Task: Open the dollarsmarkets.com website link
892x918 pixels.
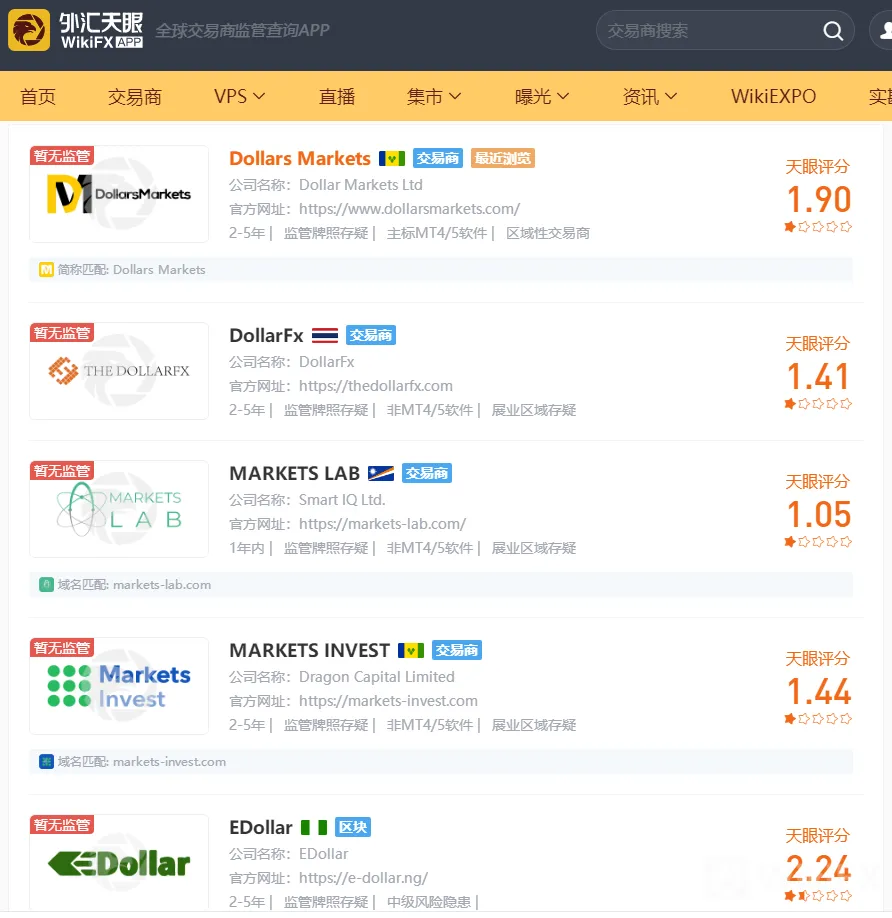Action: [409, 209]
